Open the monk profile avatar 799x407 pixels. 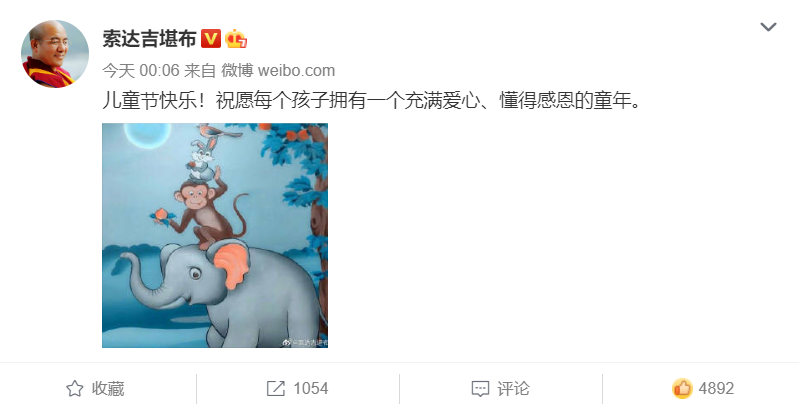point(55,54)
